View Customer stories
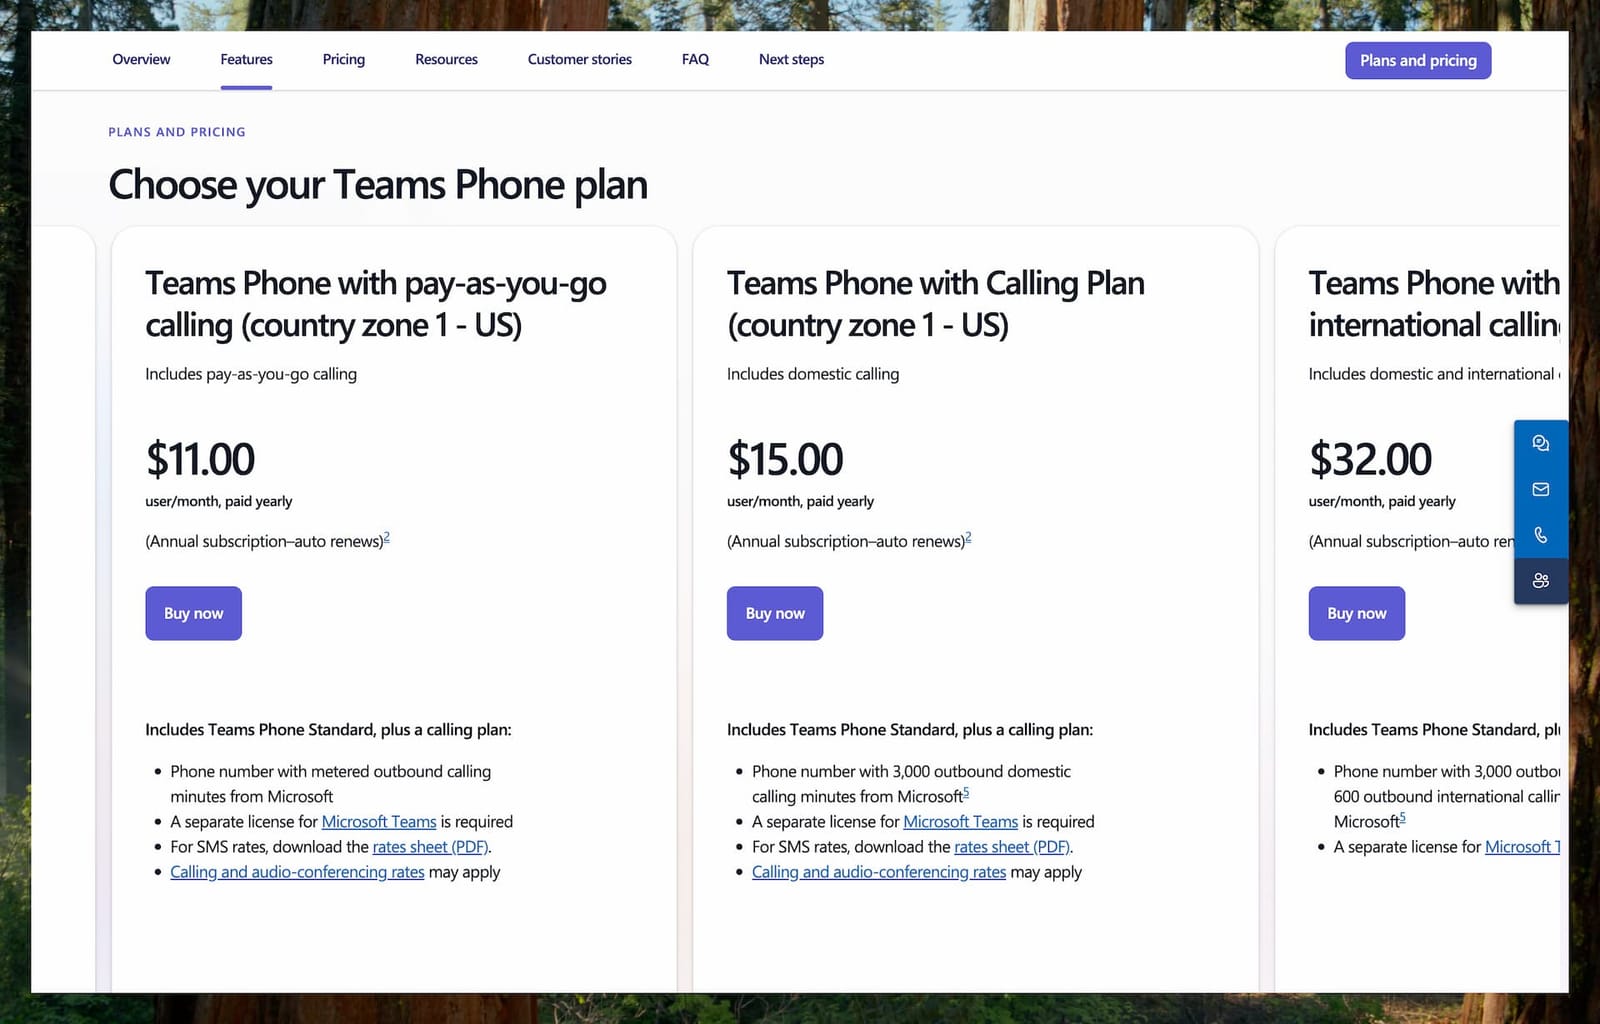1600x1024 pixels. (578, 59)
